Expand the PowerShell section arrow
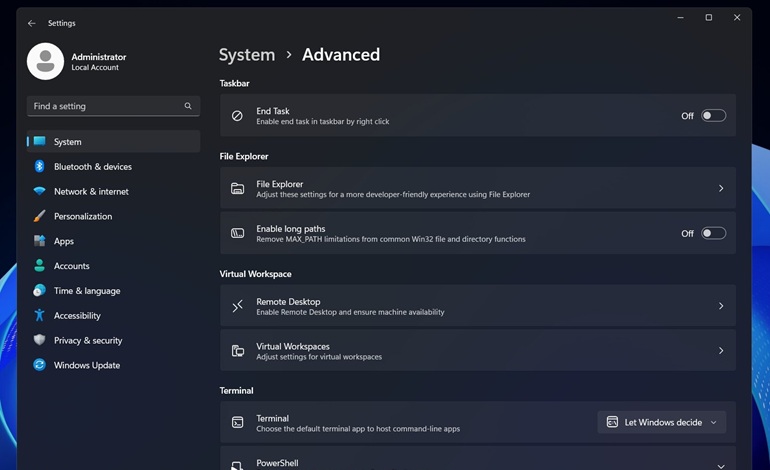The image size is (770, 470). pyautogui.click(x=721, y=466)
